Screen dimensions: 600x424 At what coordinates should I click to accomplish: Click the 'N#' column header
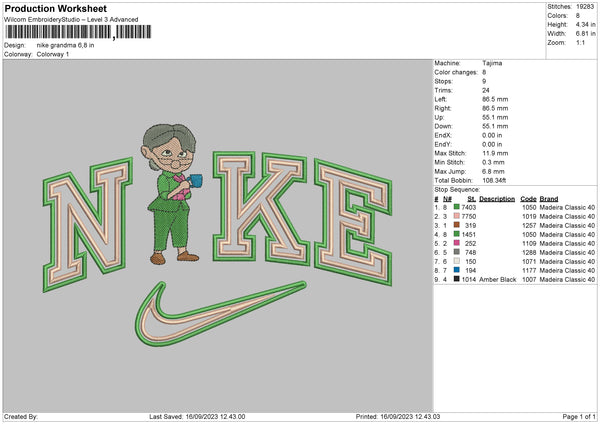(447, 199)
